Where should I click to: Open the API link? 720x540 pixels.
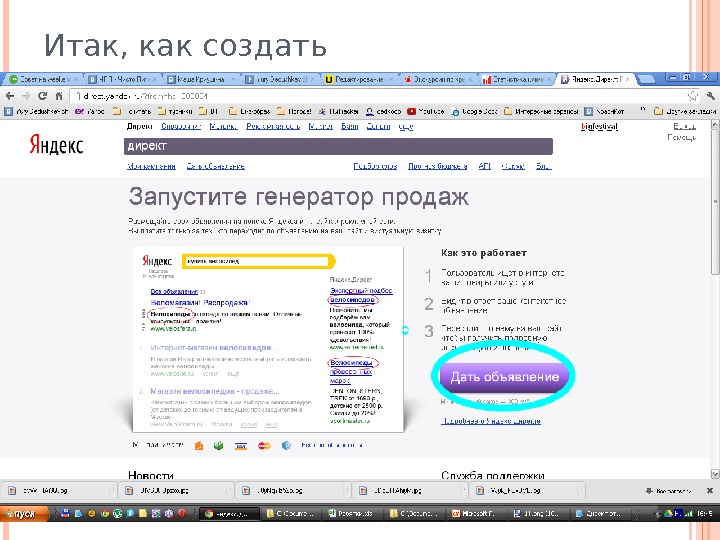pyautogui.click(x=484, y=166)
